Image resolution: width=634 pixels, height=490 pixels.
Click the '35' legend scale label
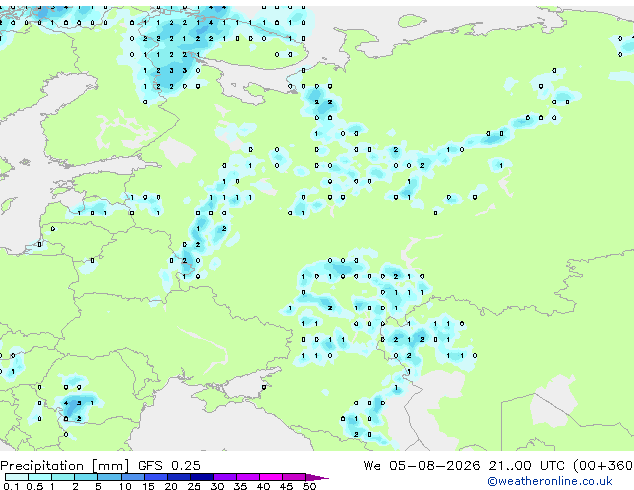pos(241,486)
